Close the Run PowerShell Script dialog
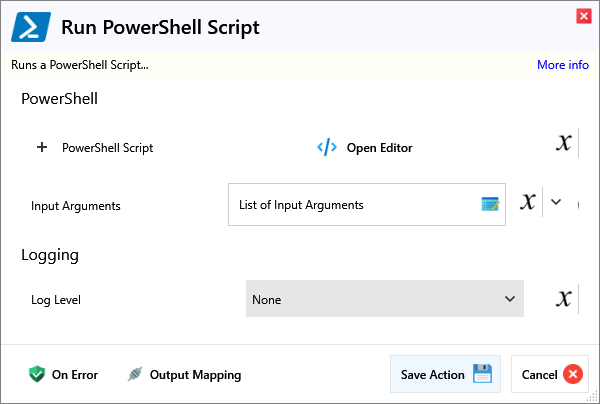Viewport: 600px width, 404px height. pyautogui.click(x=583, y=15)
